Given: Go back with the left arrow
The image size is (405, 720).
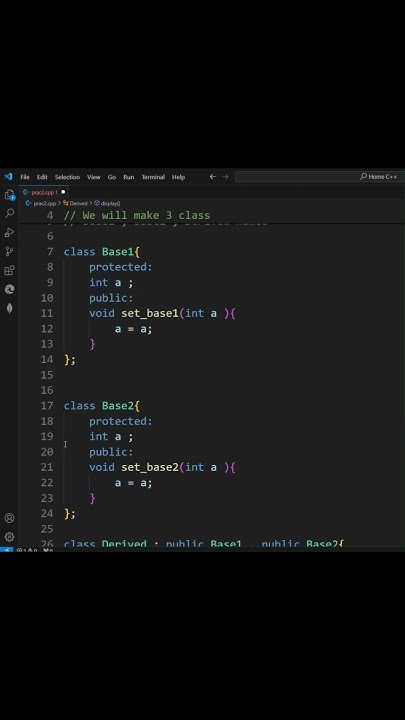Looking at the screenshot, I should tap(213, 177).
